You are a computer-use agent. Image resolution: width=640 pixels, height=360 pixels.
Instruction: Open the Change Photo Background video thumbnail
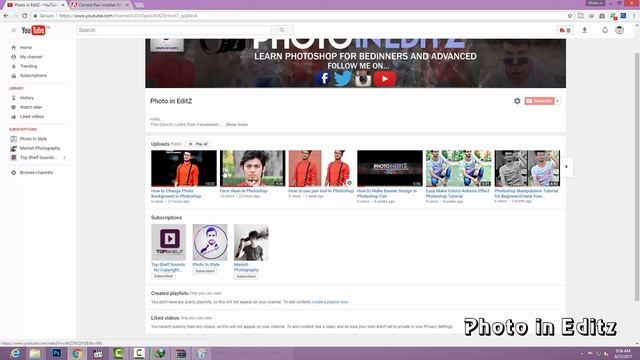tap(184, 168)
